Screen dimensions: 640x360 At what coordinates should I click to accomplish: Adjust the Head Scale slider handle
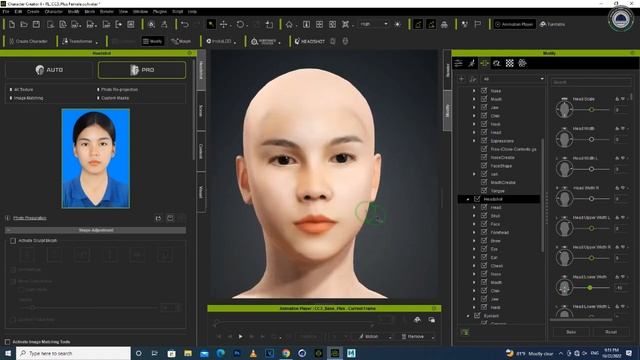point(591,110)
